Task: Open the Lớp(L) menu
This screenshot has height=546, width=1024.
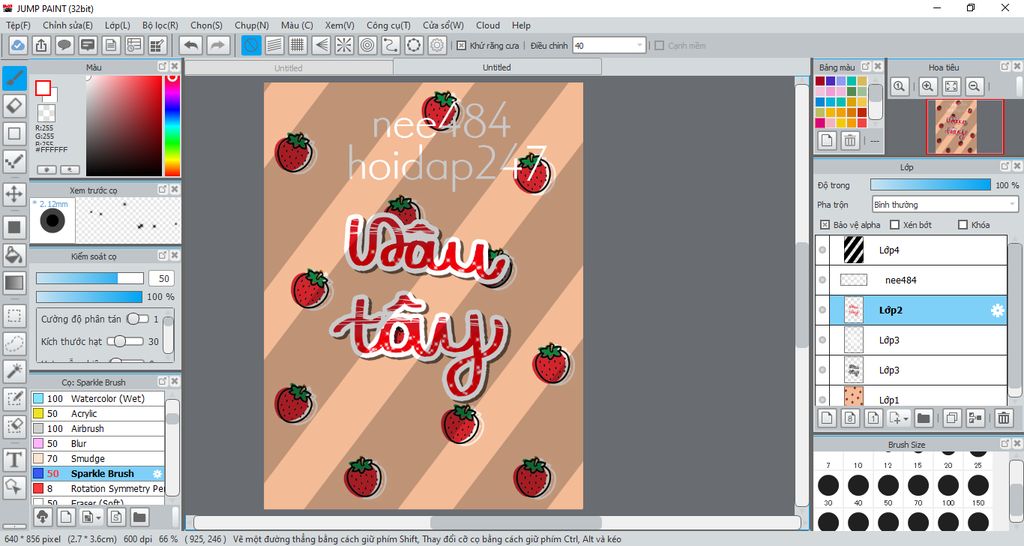Action: 118,25
